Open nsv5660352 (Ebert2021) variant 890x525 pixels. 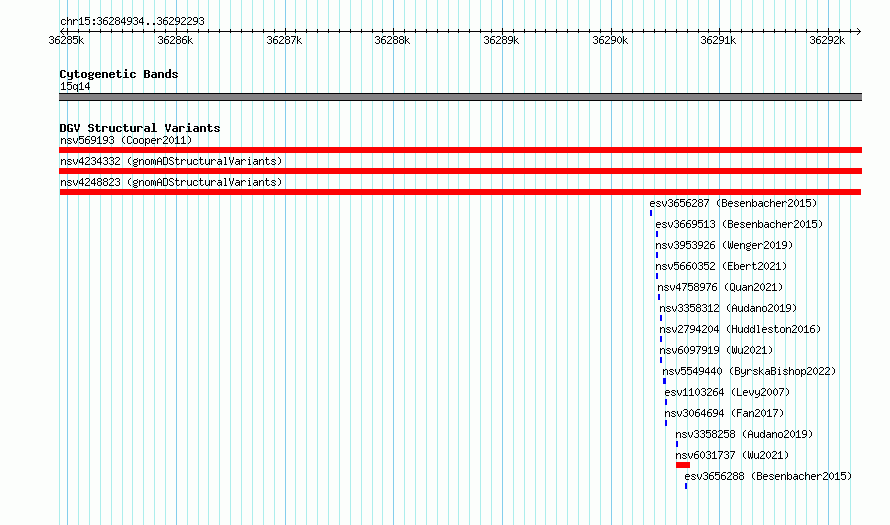(721, 266)
